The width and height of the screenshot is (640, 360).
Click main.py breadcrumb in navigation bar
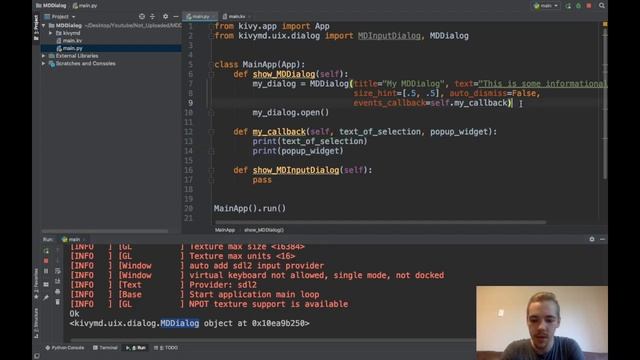pos(85,6)
